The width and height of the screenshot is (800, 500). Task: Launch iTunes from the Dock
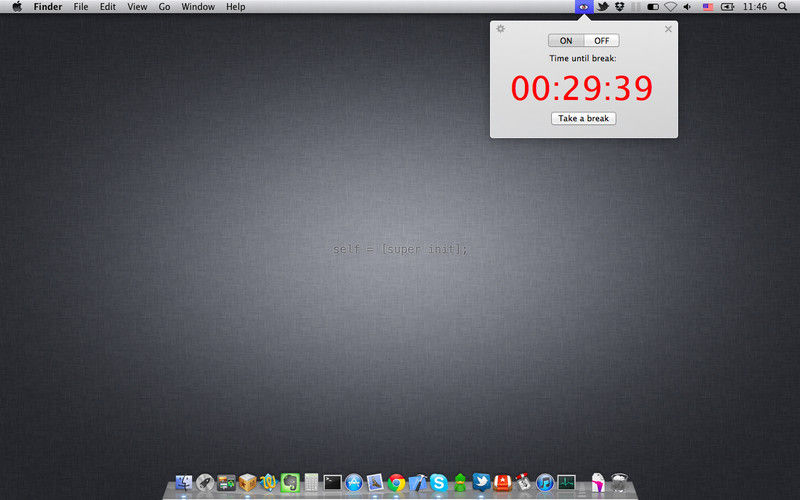point(545,482)
